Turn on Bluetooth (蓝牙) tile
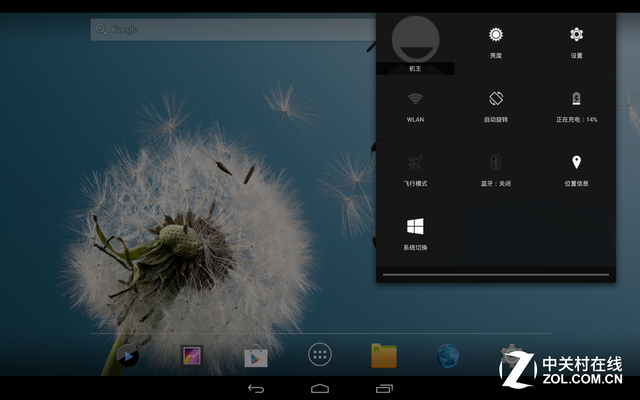Viewport: 640px width, 400px height. (x=496, y=168)
